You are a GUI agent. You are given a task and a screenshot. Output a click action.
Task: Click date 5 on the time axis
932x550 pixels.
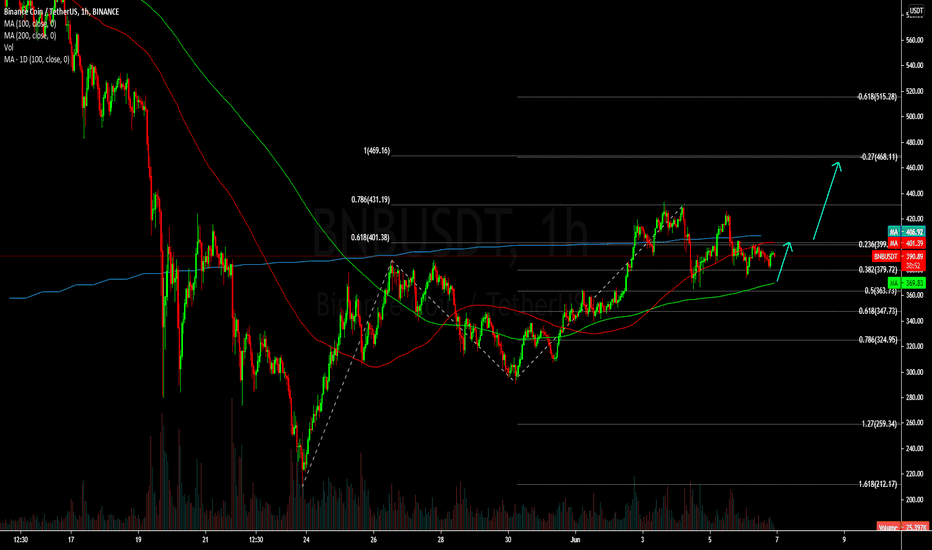(710, 540)
